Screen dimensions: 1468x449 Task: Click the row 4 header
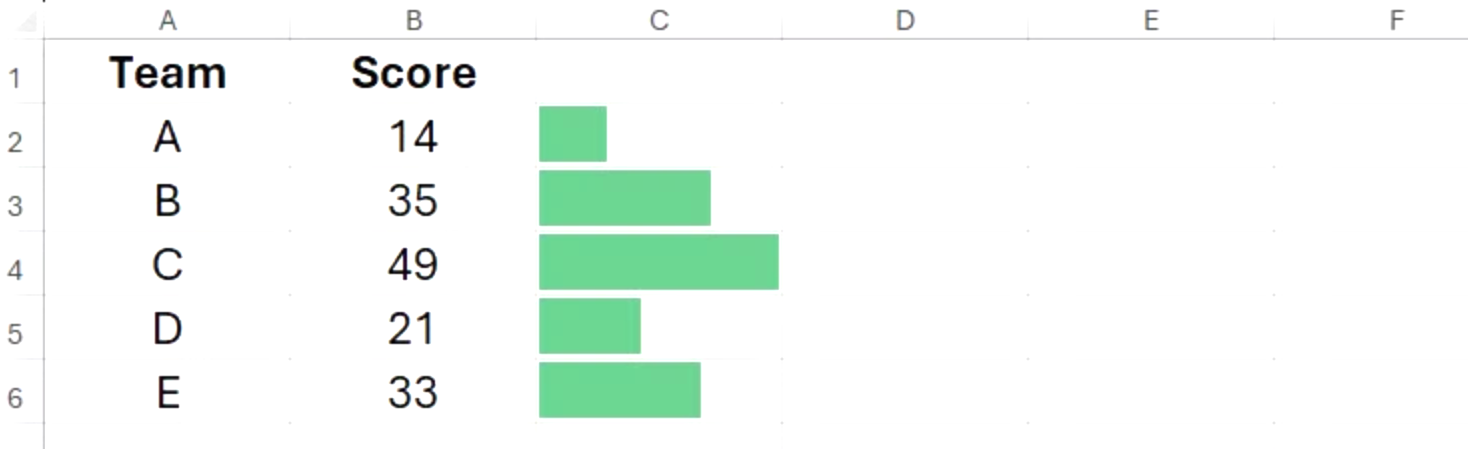[x=15, y=268]
